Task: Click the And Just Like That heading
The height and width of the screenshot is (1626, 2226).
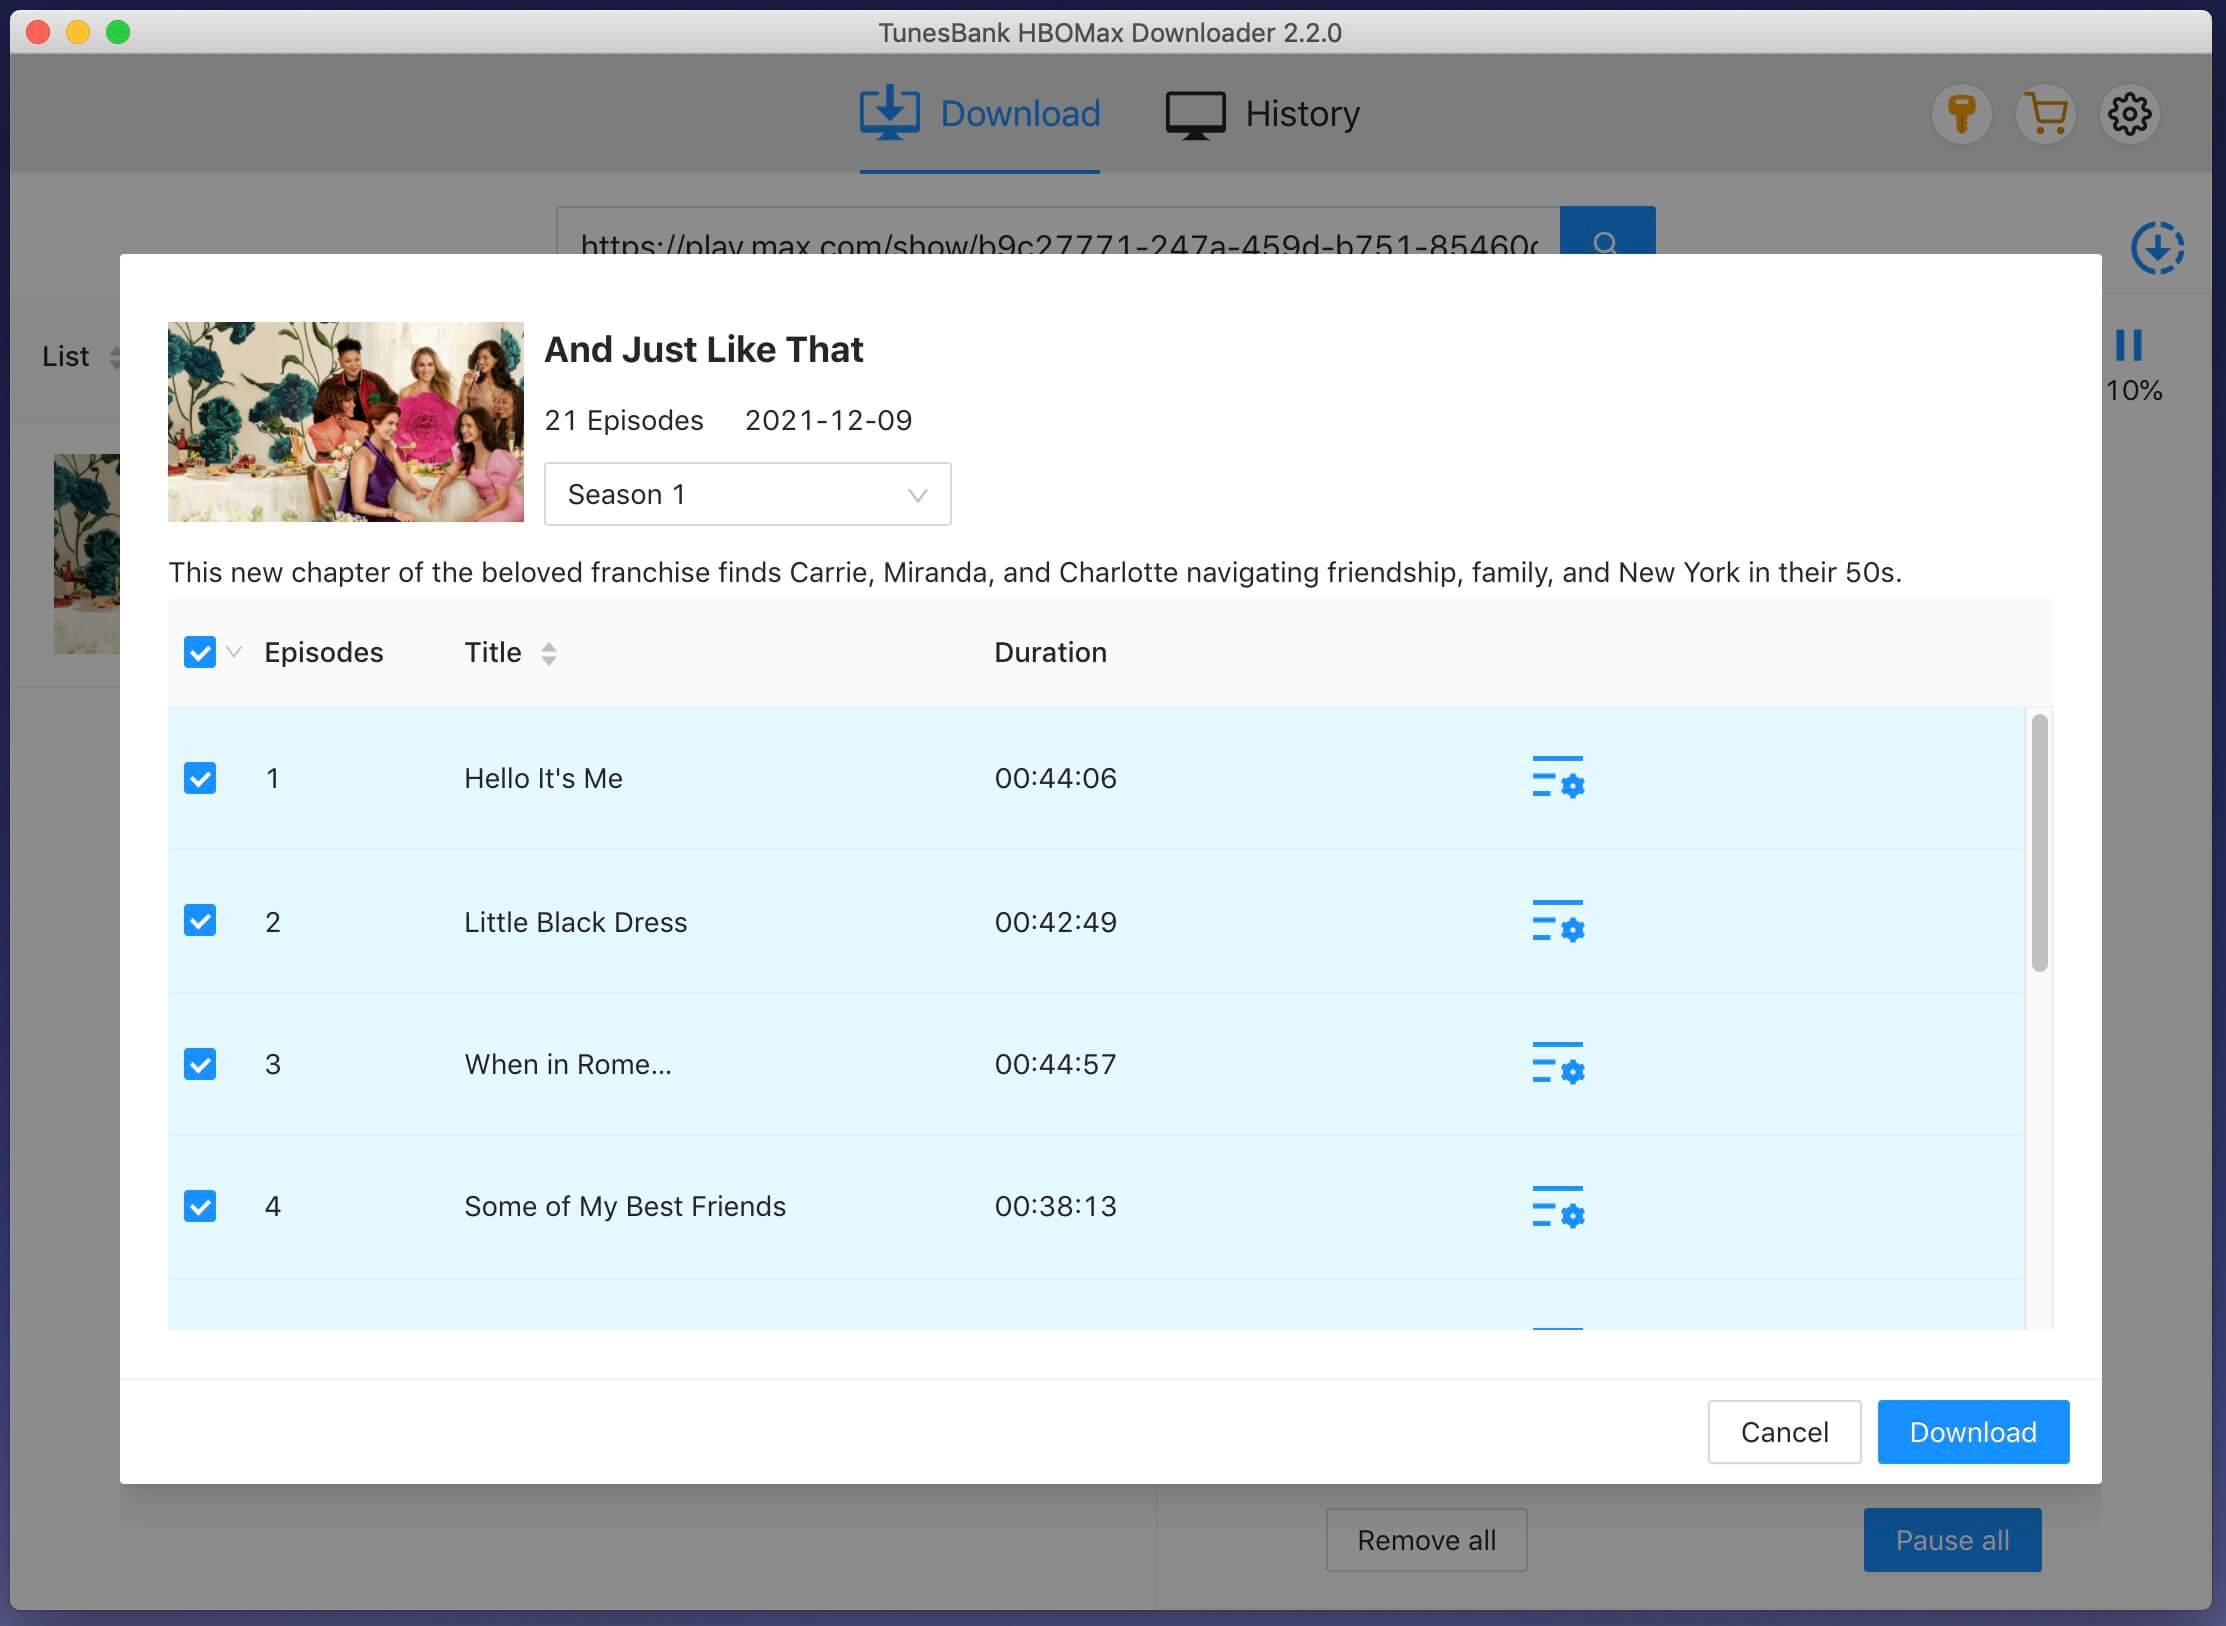Action: click(x=704, y=349)
